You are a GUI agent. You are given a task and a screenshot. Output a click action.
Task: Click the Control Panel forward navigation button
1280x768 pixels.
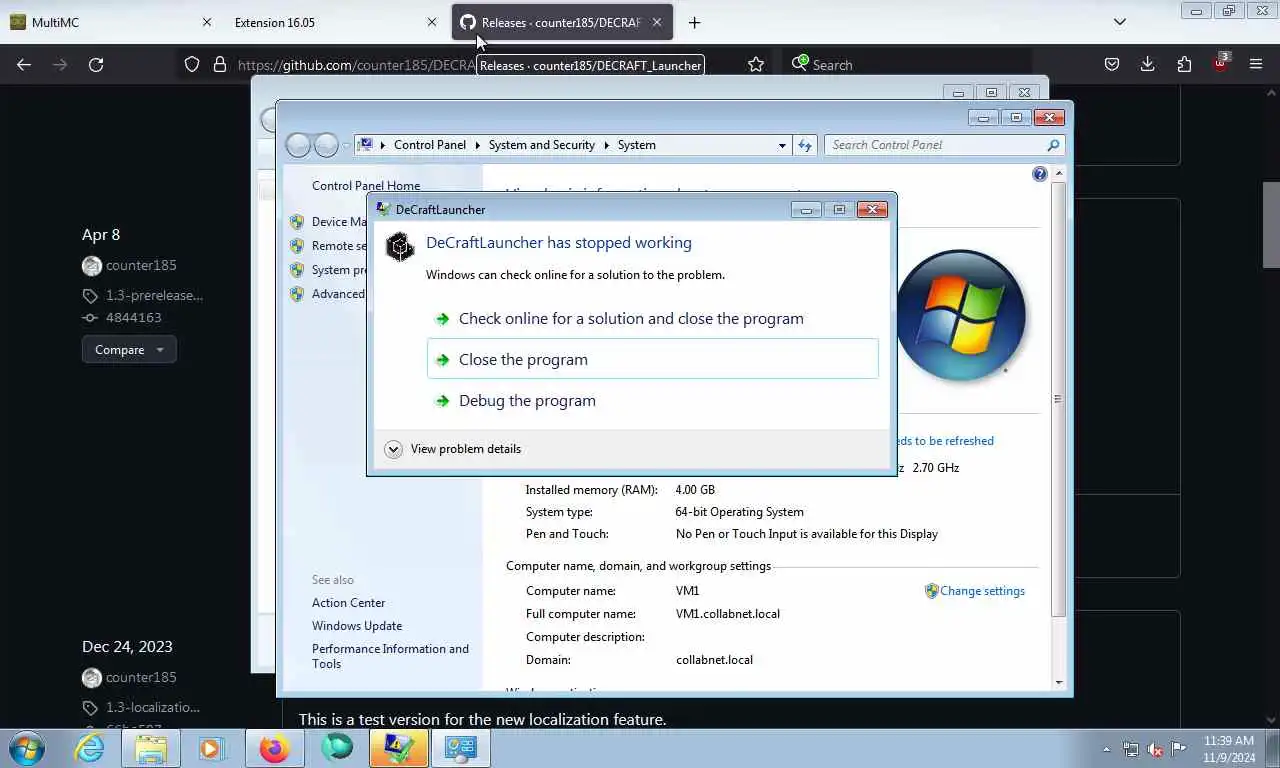click(326, 145)
